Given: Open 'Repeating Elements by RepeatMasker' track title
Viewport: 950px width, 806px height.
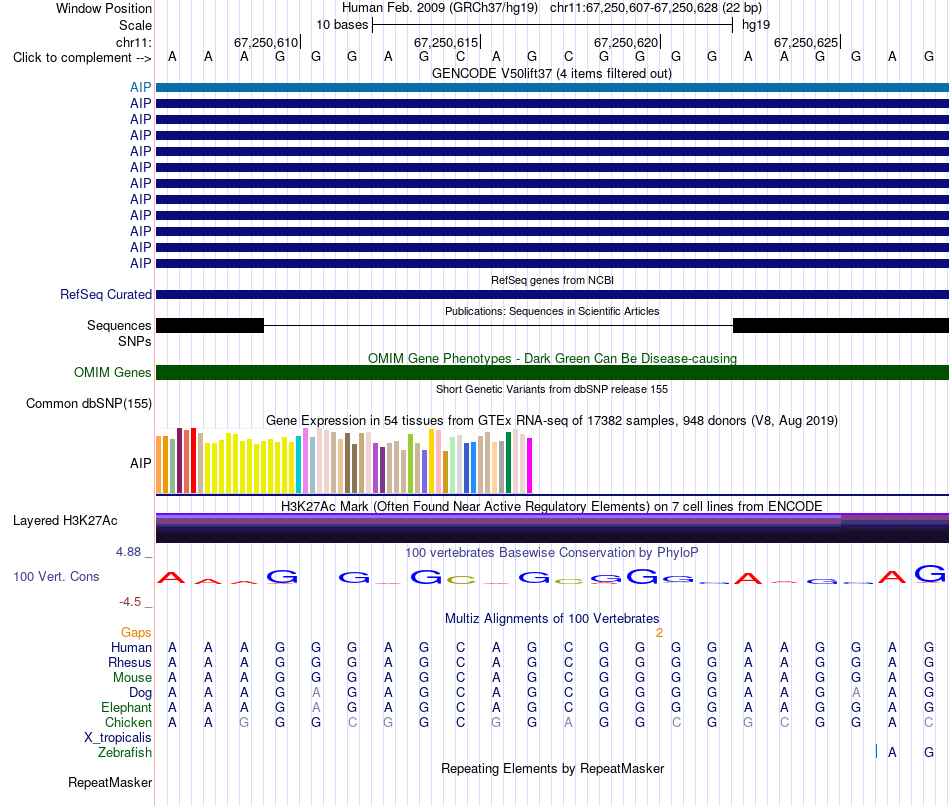Looking at the screenshot, I should [x=552, y=768].
